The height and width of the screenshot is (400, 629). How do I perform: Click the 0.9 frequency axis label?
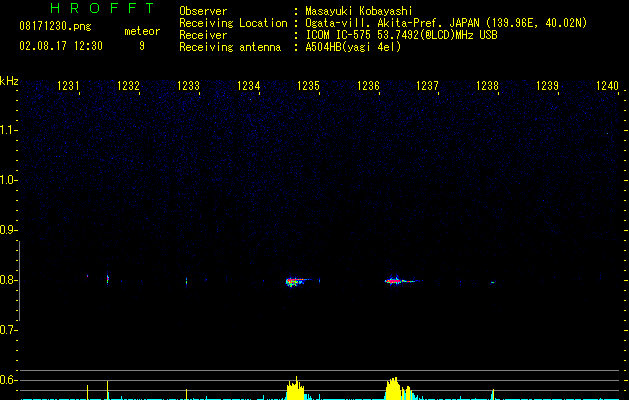pos(8,230)
